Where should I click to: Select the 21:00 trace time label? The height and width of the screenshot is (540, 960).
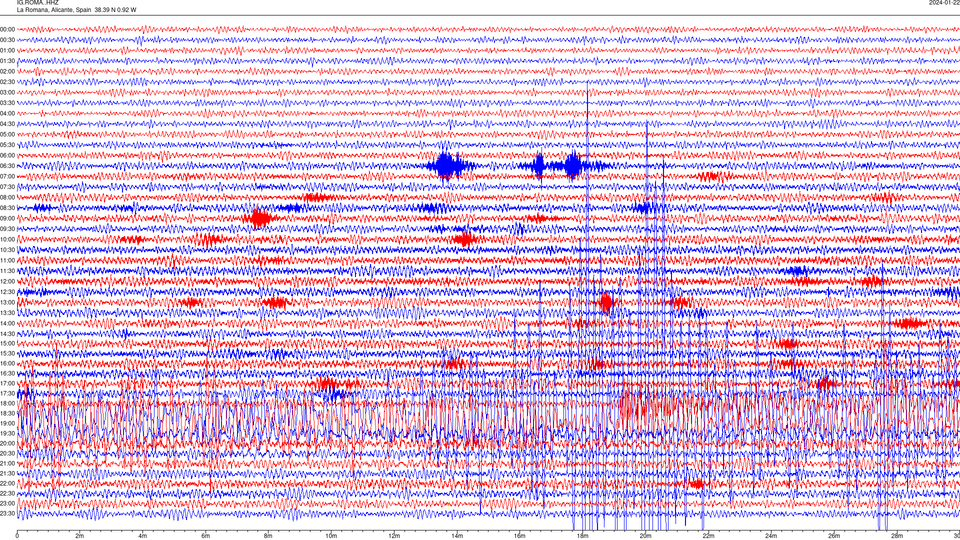pos(7,463)
